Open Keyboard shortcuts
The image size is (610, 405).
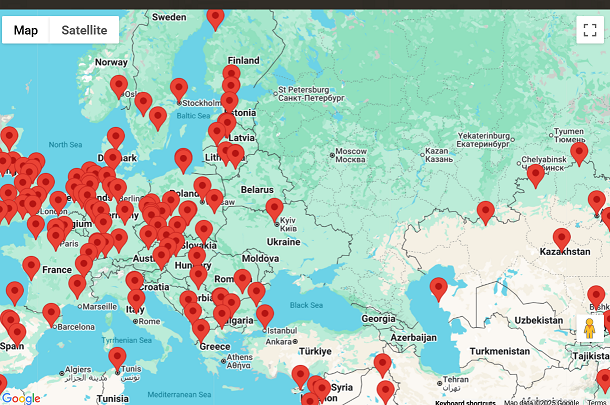tap(467, 401)
